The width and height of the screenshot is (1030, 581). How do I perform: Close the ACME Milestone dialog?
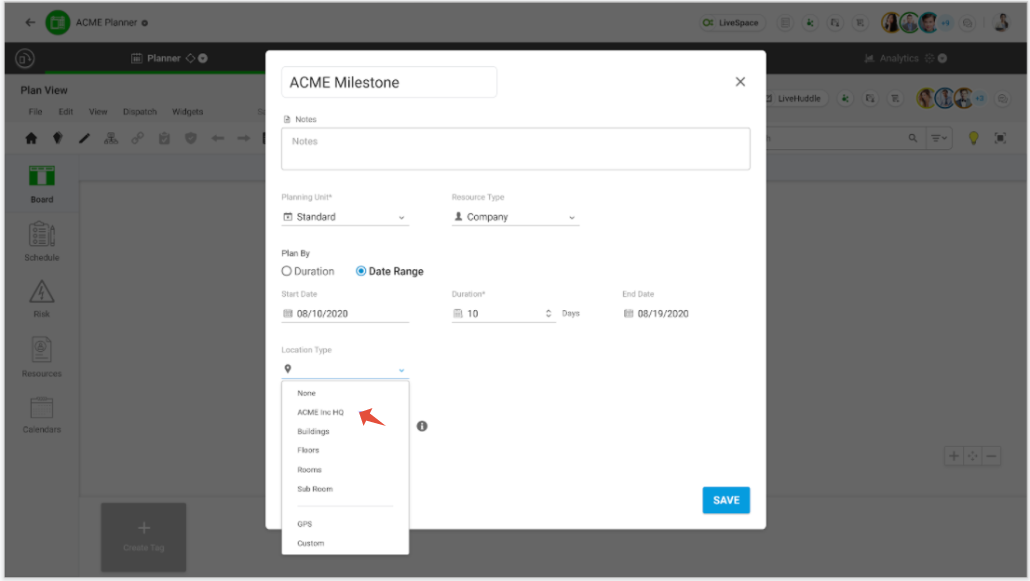click(x=740, y=81)
